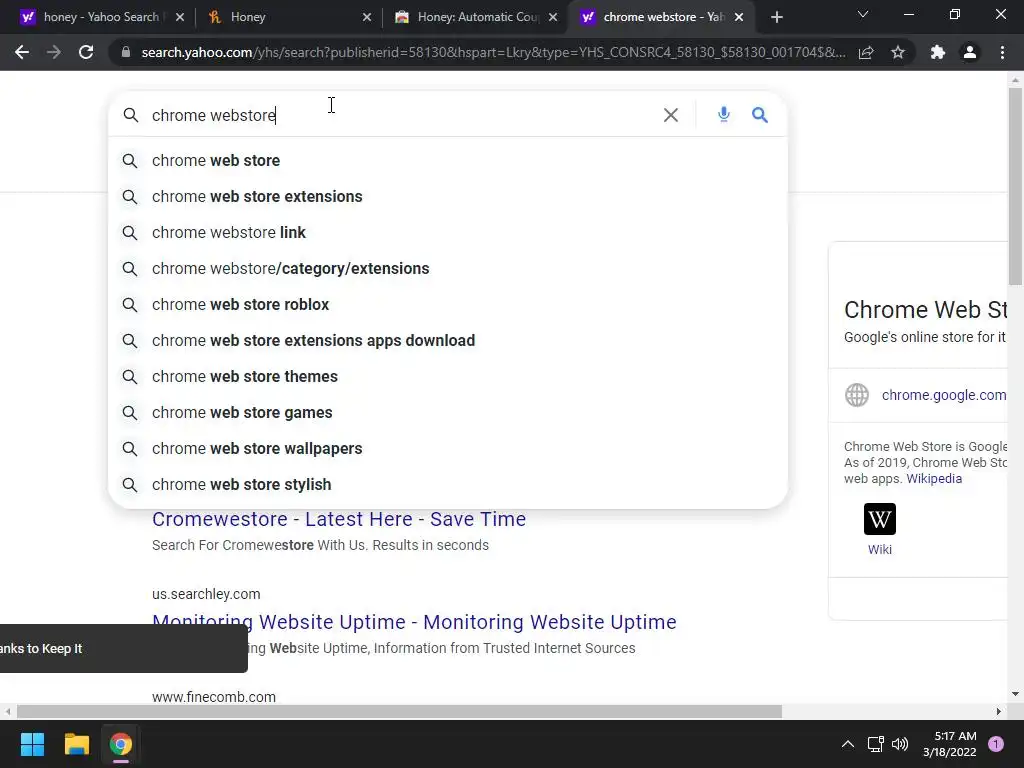Screen dimensions: 1024x768
Task: Click the horizontal scrollbar thumb
Action: (x=399, y=711)
